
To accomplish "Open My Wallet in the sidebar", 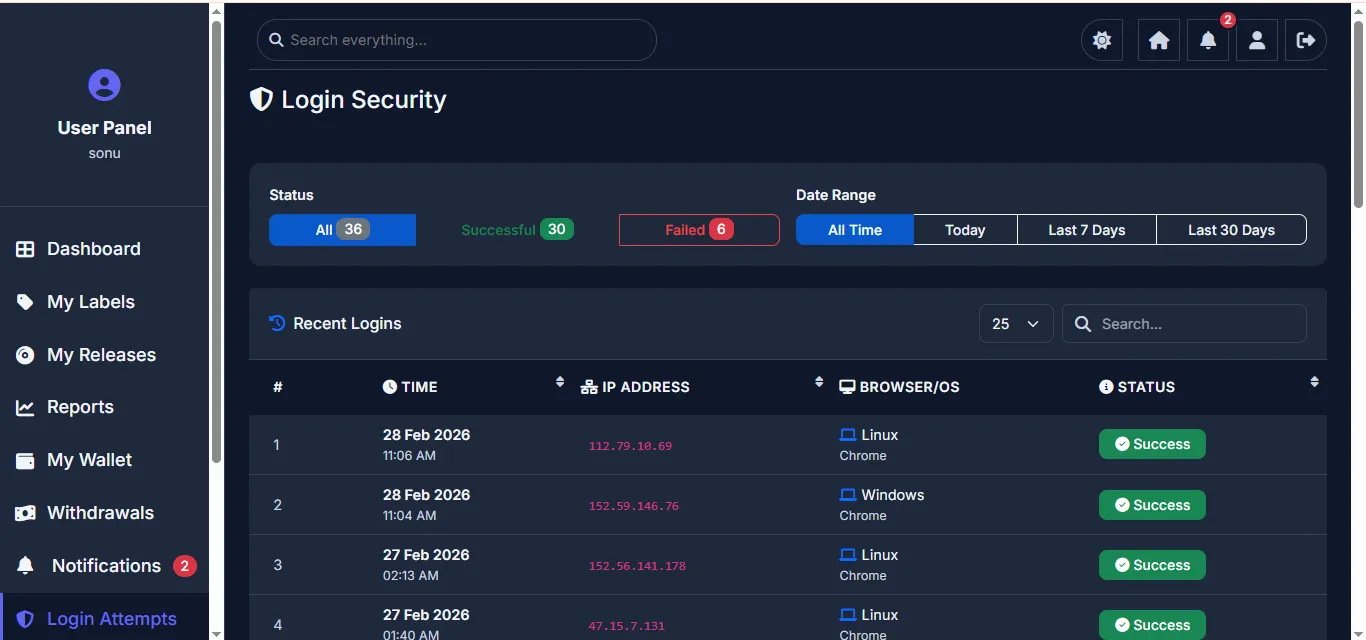I will click(104, 460).
